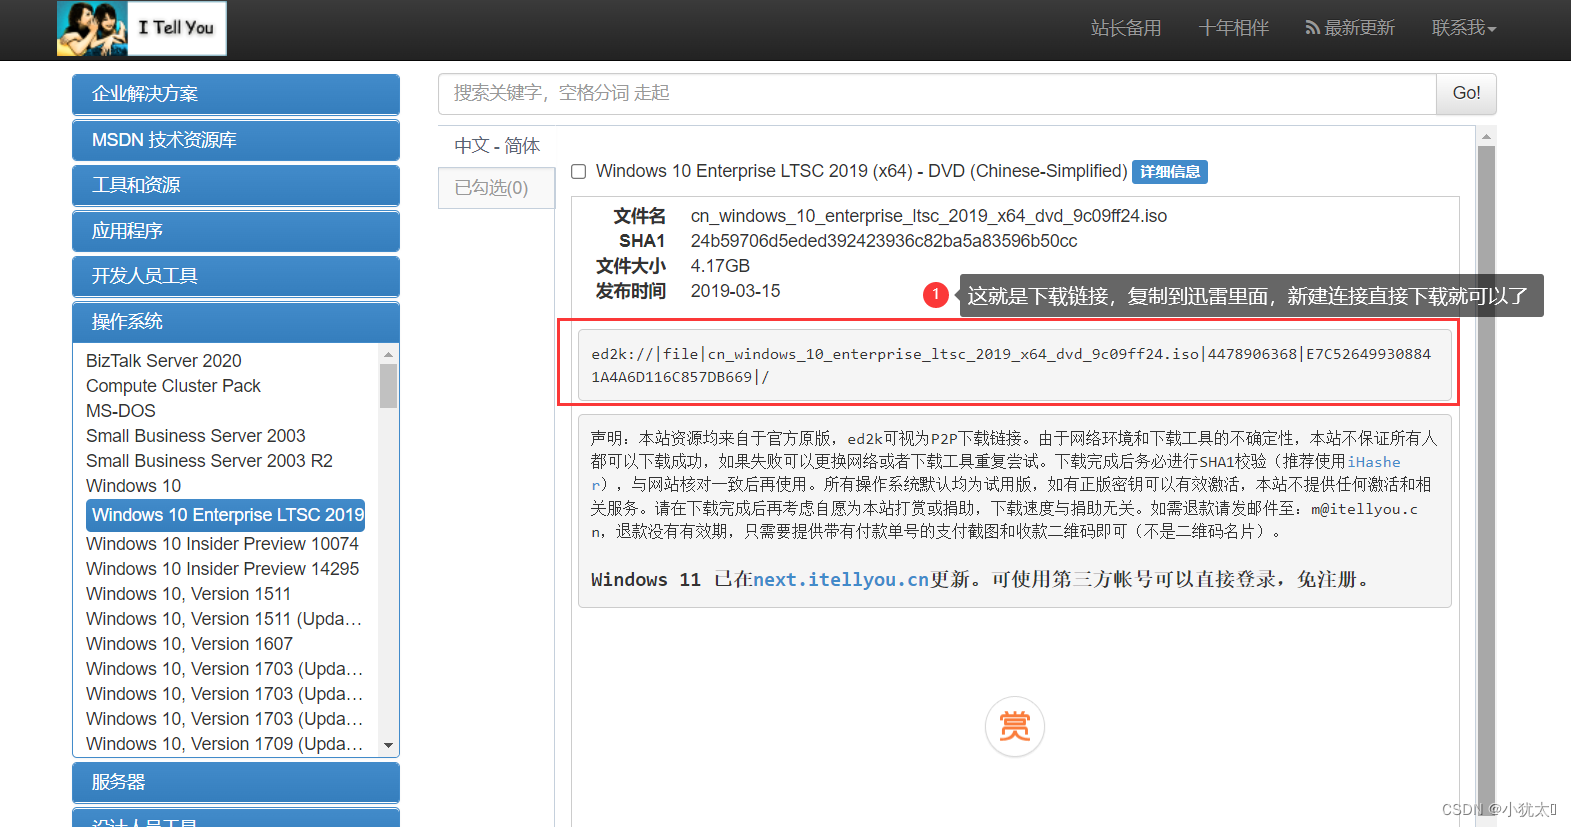This screenshot has width=1571, height=827.
Task: Click the Go! search button
Action: [x=1466, y=93]
